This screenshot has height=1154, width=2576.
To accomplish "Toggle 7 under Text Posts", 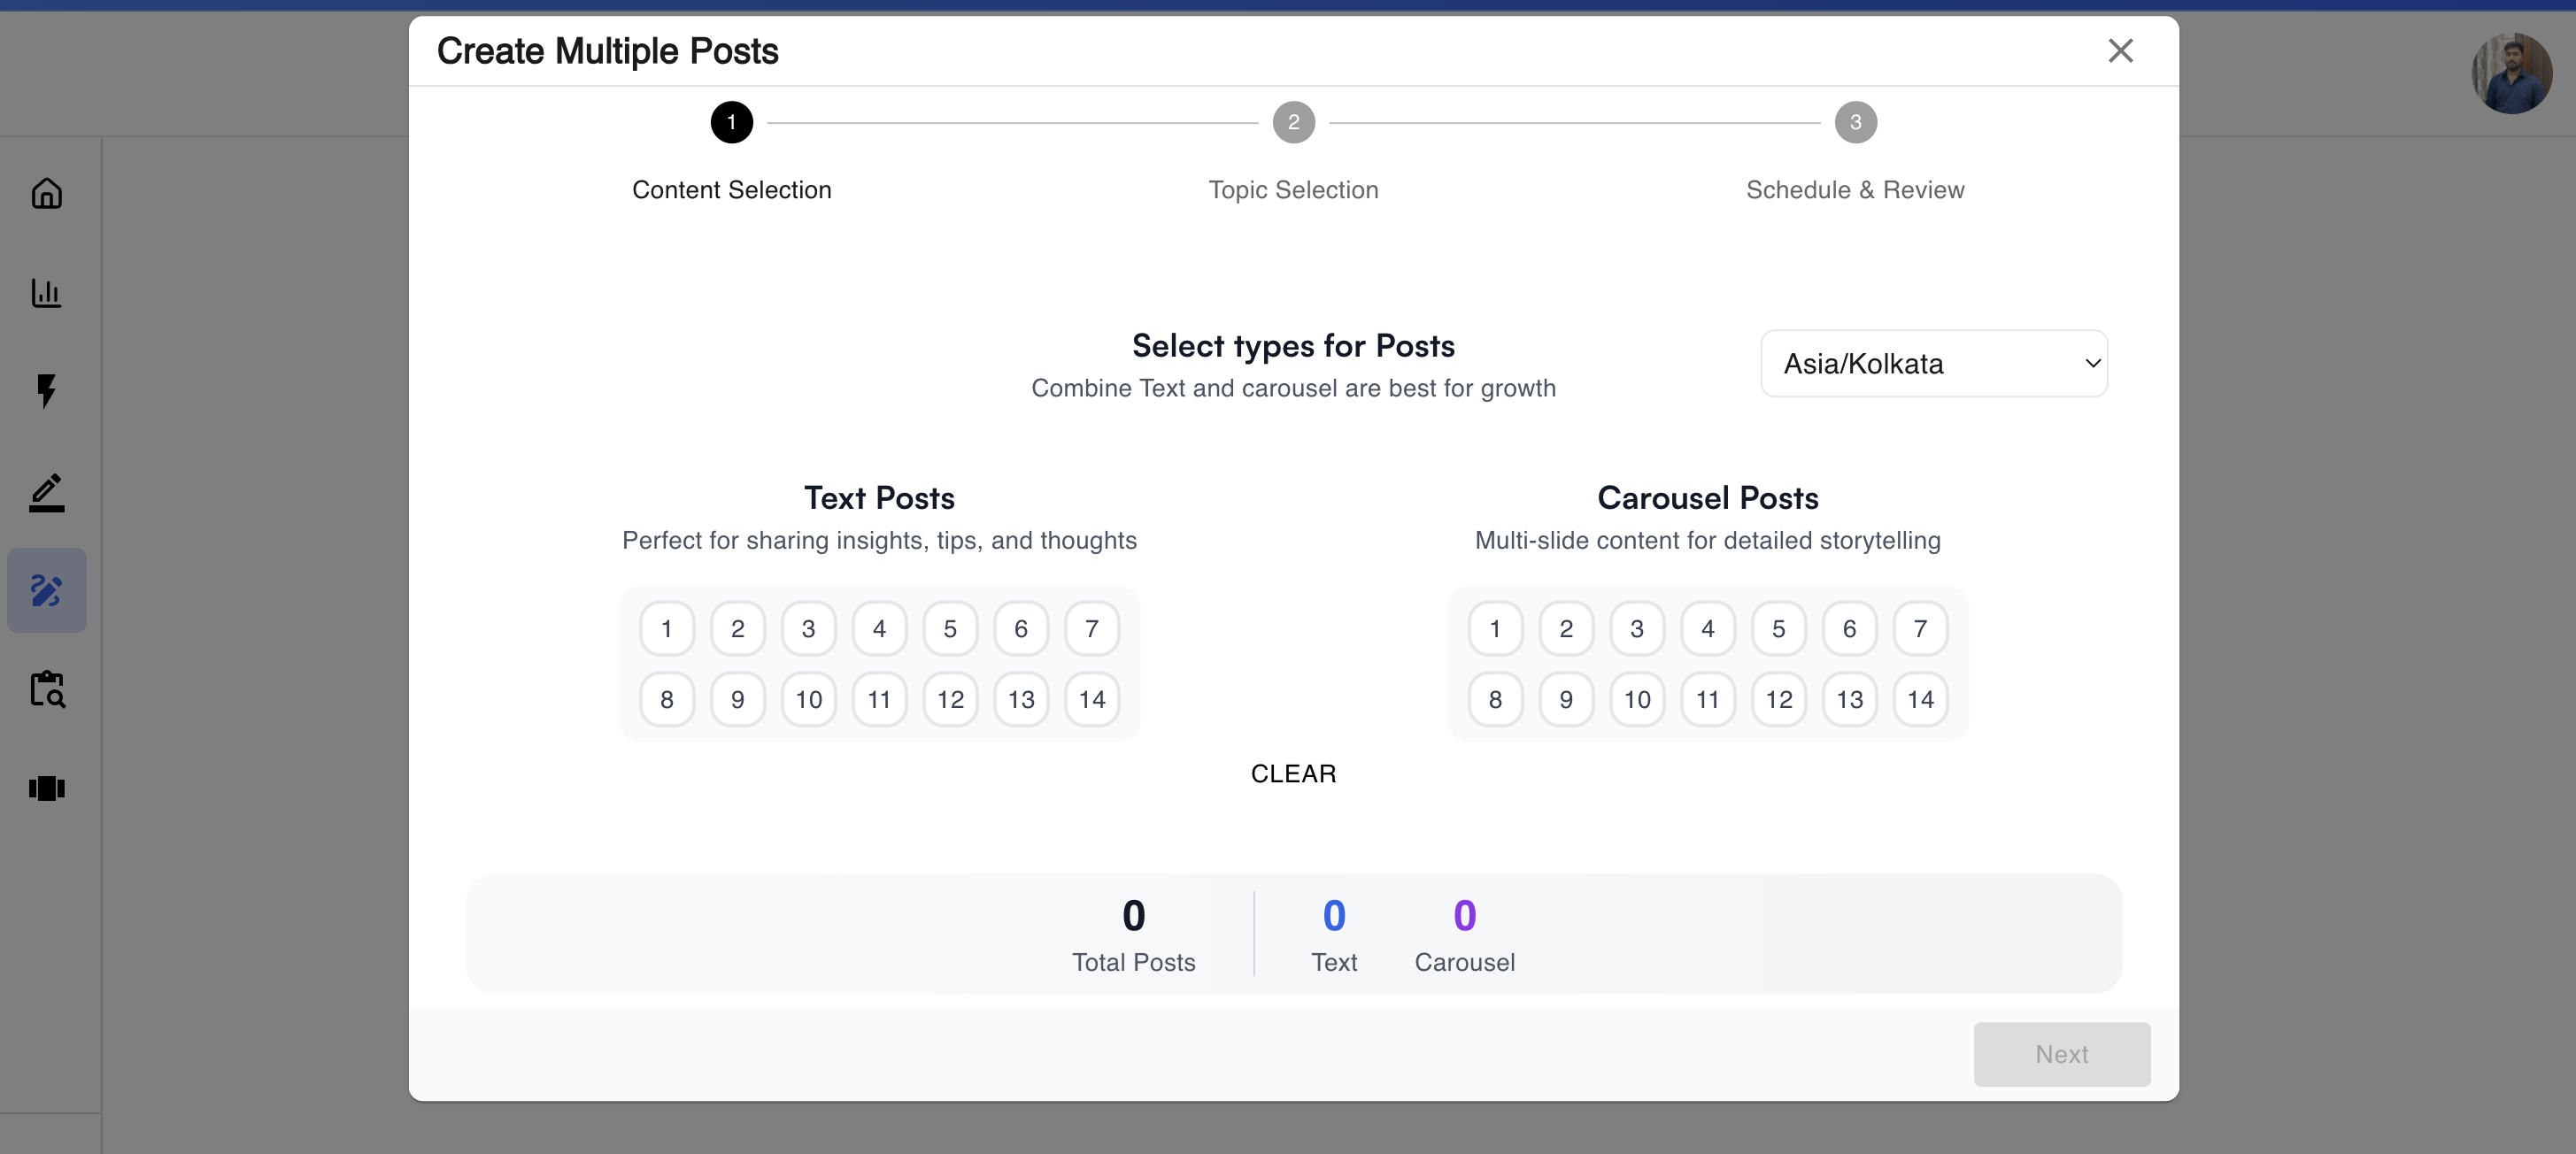I will [1091, 628].
